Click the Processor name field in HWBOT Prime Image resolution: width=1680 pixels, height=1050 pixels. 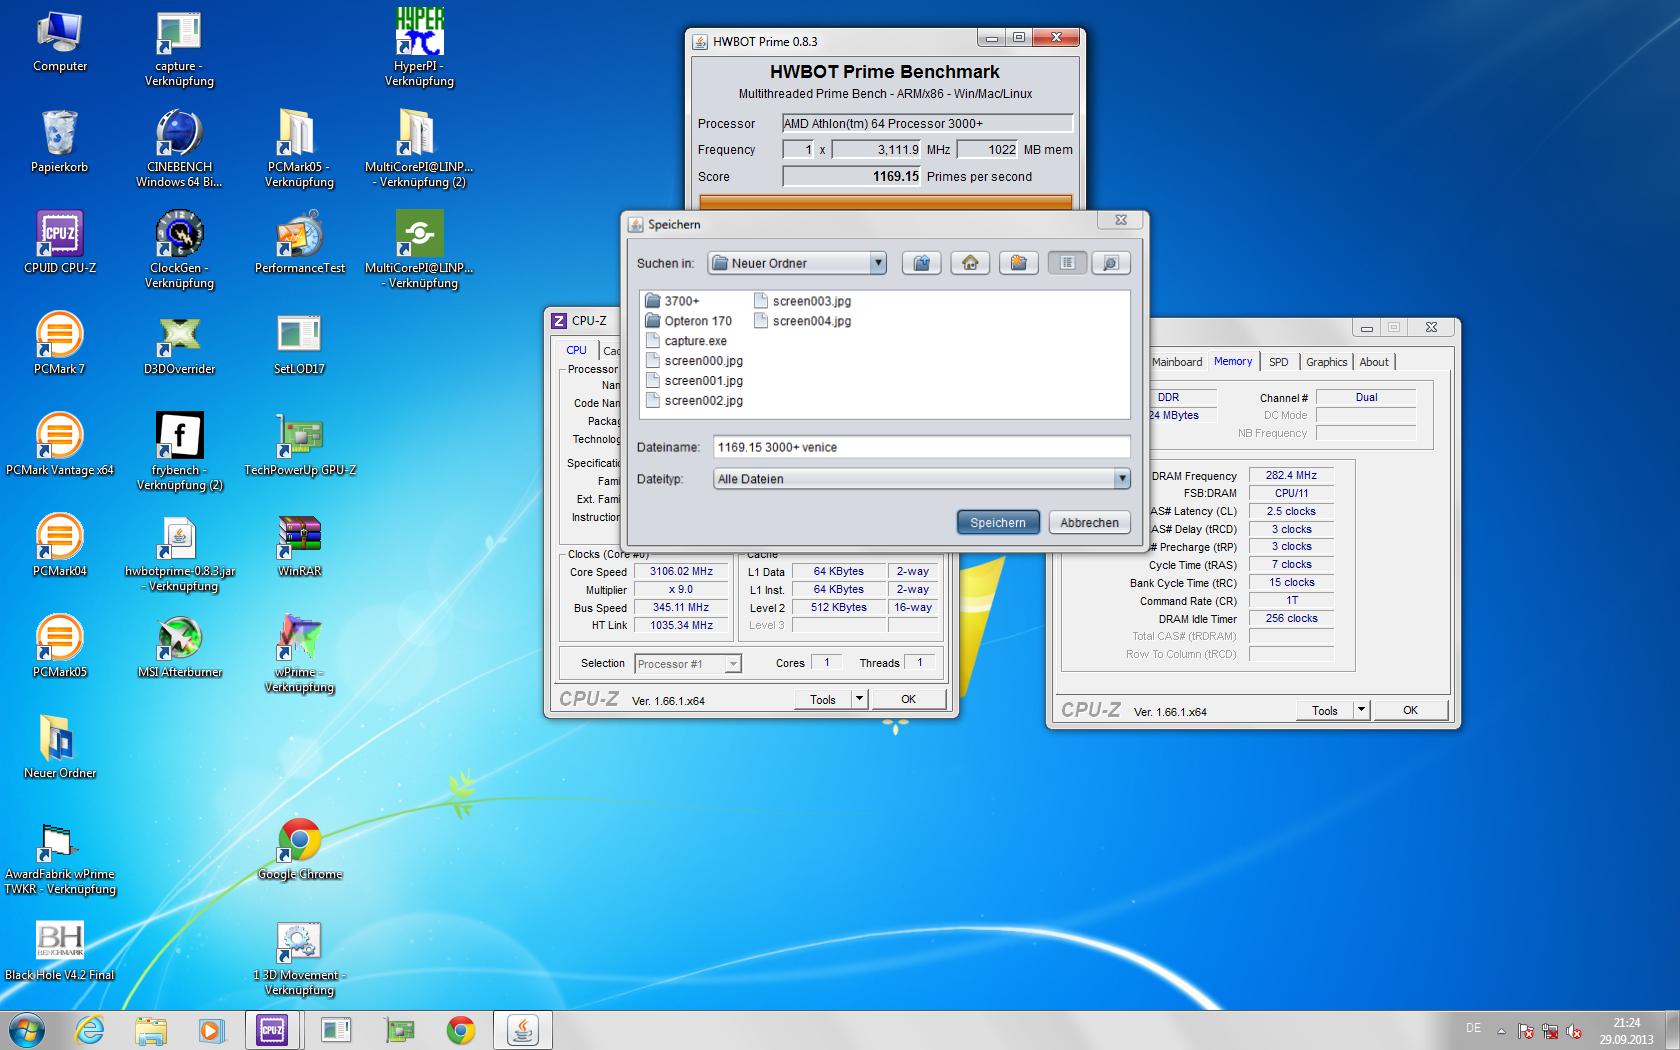tap(927, 123)
